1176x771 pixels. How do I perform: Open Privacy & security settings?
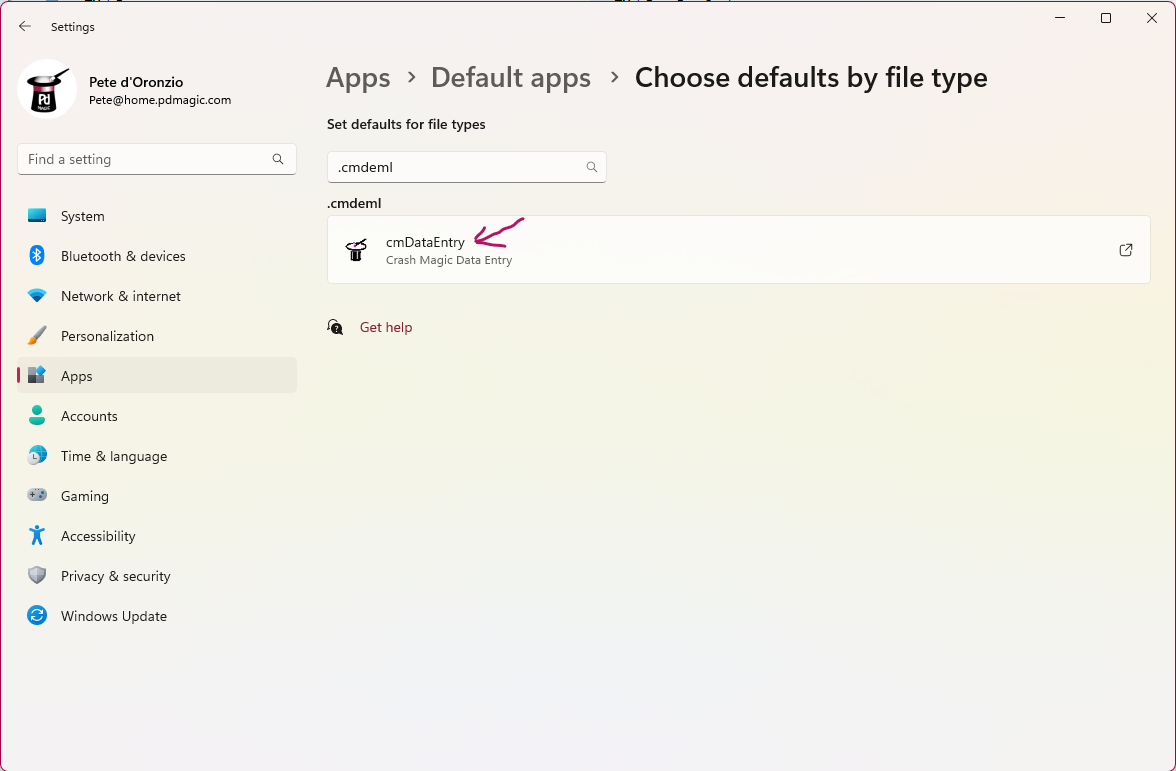[x=157, y=576]
